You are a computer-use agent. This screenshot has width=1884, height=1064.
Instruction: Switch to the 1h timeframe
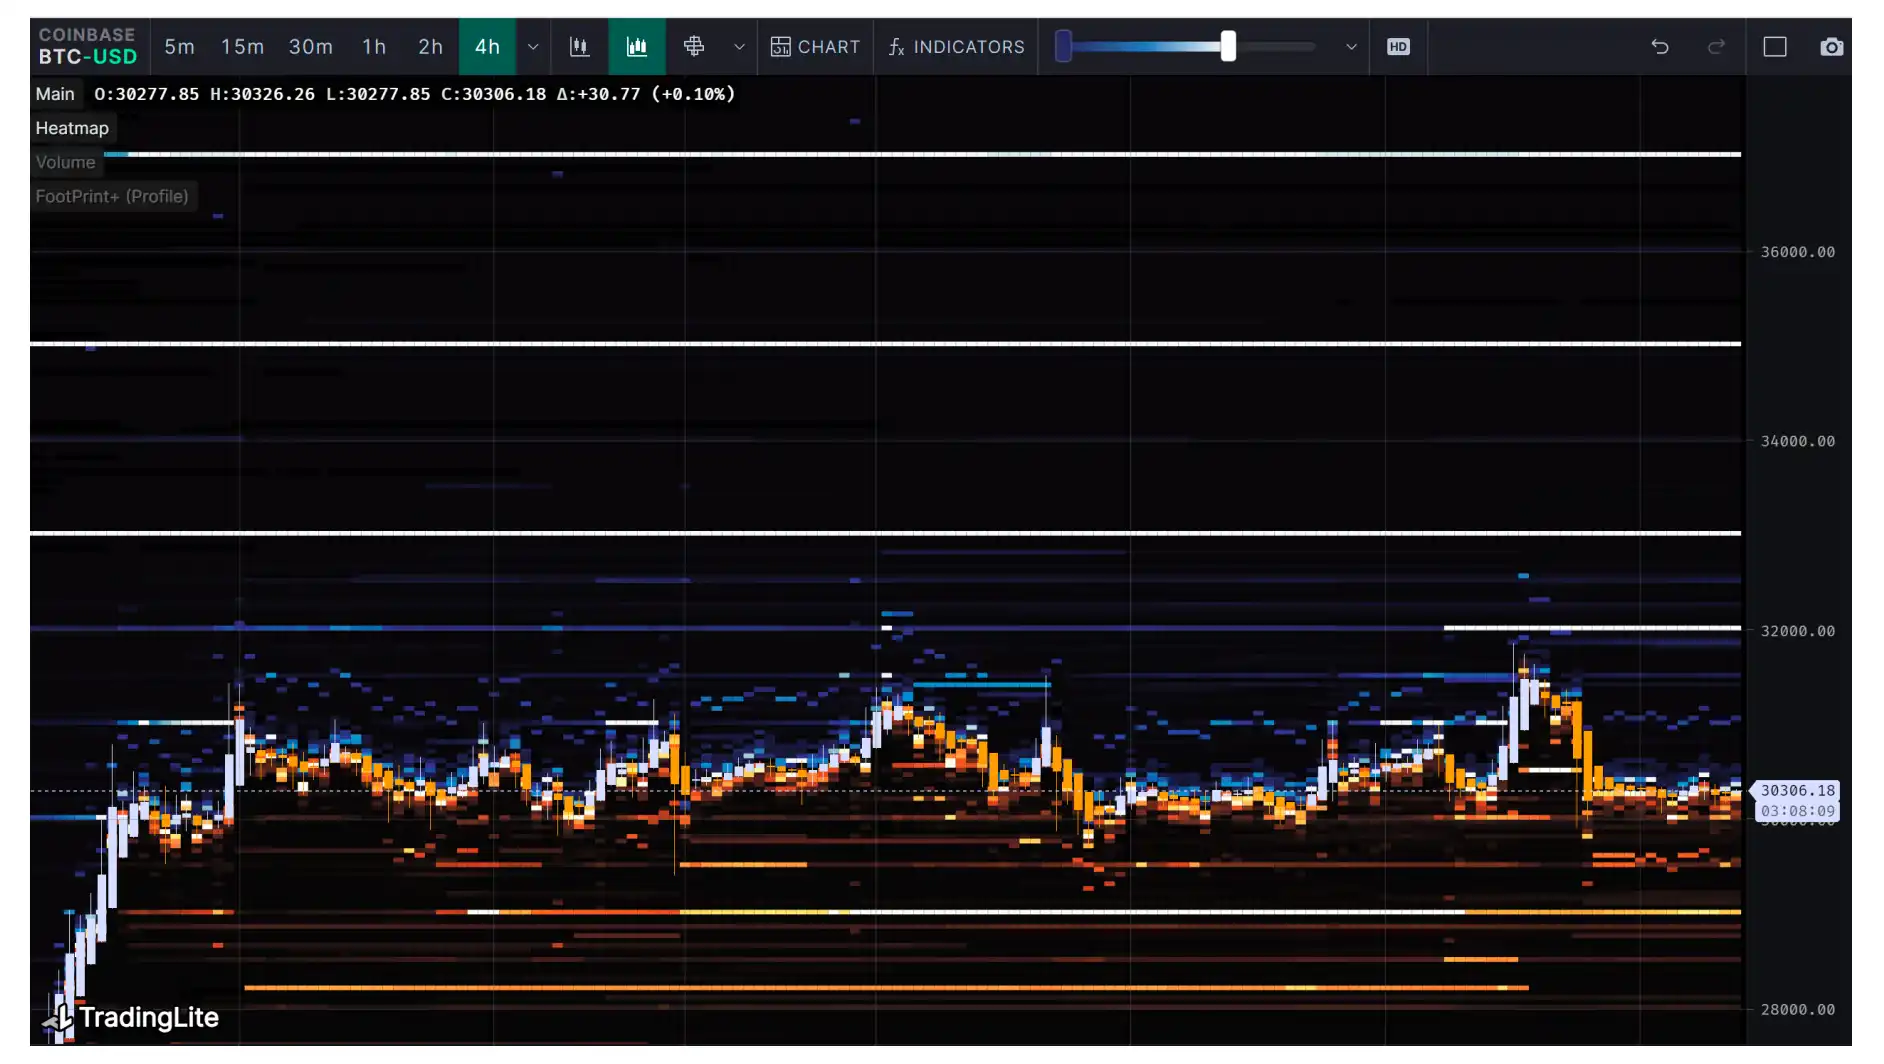(374, 46)
